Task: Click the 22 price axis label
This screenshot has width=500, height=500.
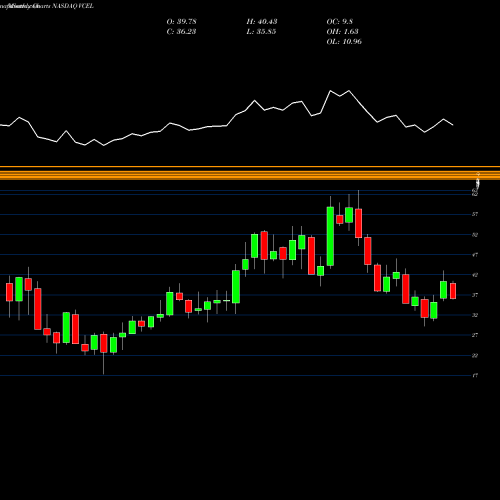Action: pyautogui.click(x=475, y=356)
